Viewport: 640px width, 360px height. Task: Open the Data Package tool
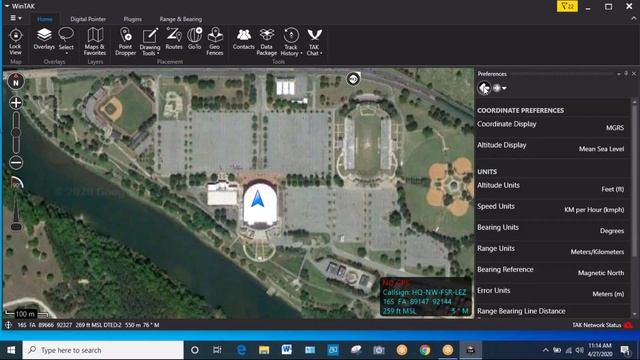point(267,41)
